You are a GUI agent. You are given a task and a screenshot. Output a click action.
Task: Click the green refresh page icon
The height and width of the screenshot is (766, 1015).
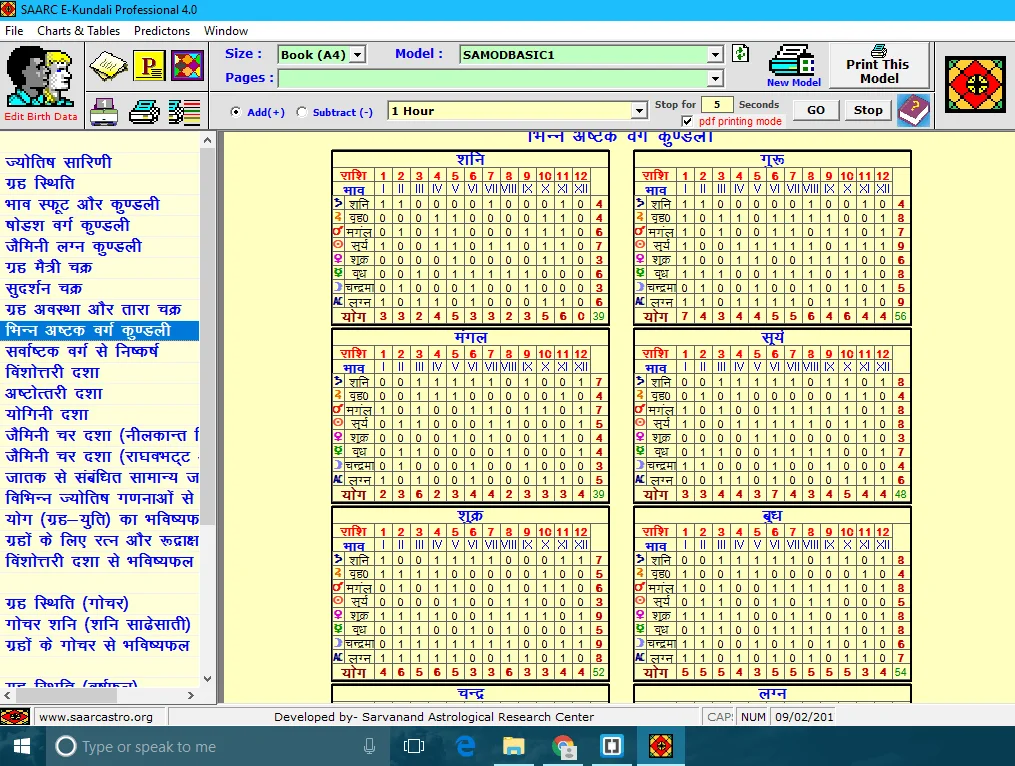741,54
